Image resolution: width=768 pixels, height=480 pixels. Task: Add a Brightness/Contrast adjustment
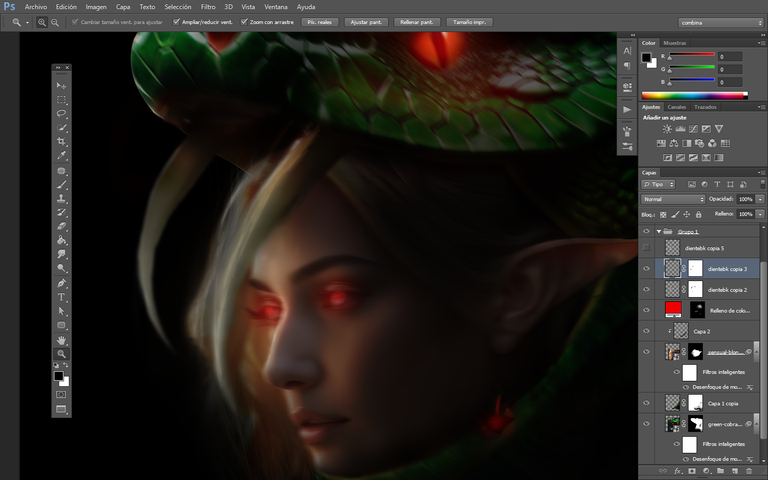point(667,129)
